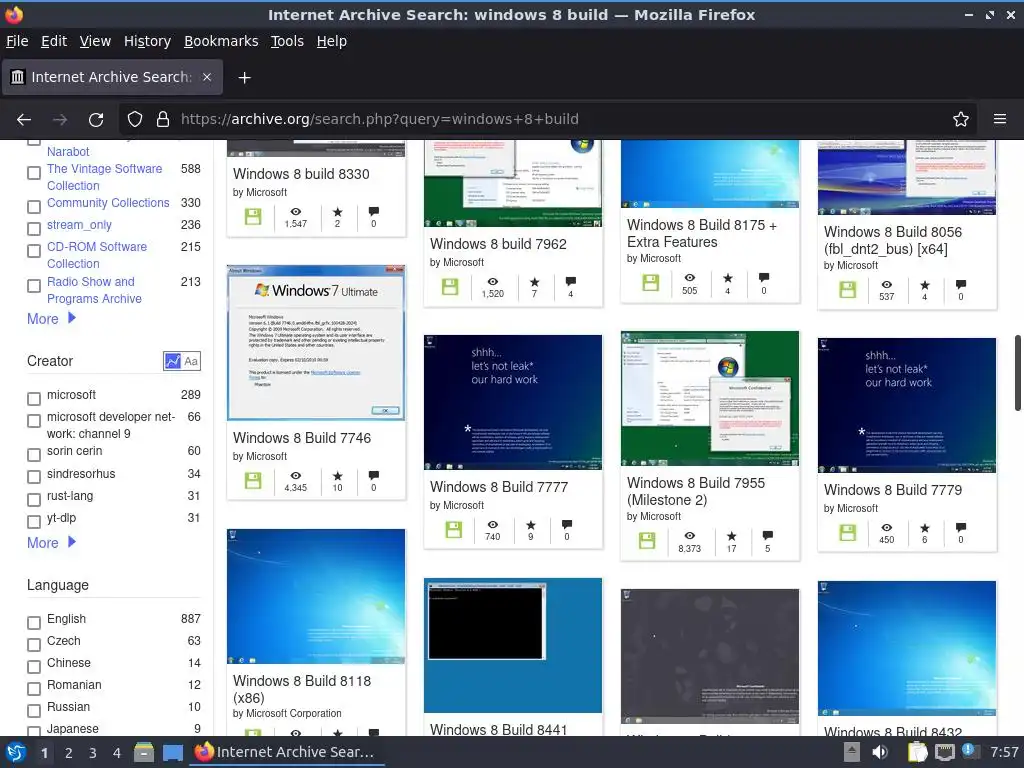This screenshot has height=768, width=1024.
Task: Open the Bookmarks menu
Action: (221, 41)
